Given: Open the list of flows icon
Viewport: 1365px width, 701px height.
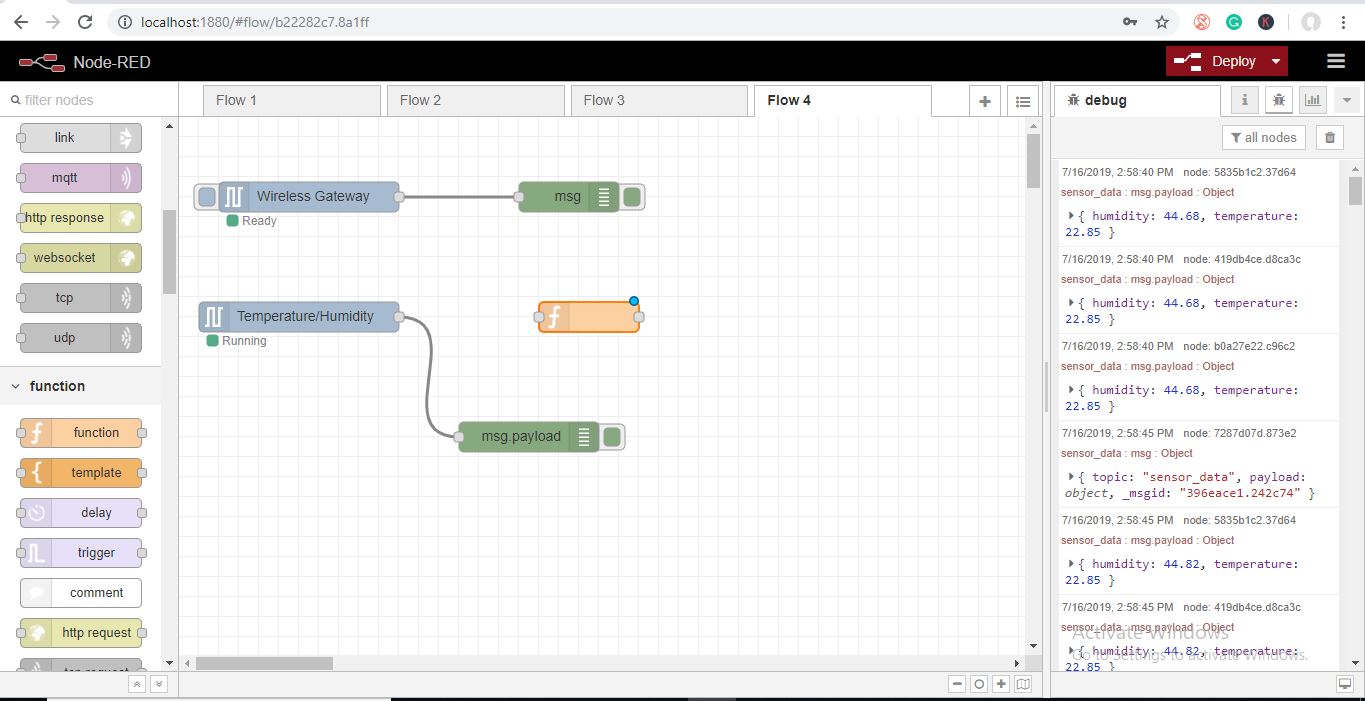Looking at the screenshot, I should (x=1022, y=101).
